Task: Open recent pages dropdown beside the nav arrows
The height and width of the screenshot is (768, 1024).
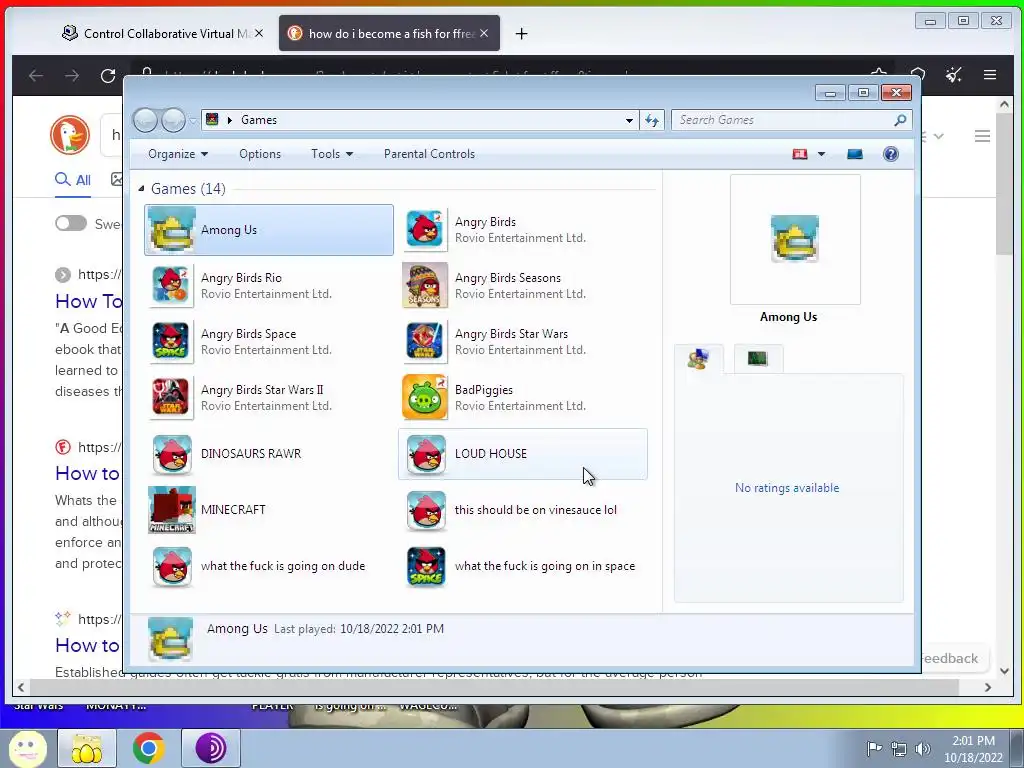Action: click(193, 121)
